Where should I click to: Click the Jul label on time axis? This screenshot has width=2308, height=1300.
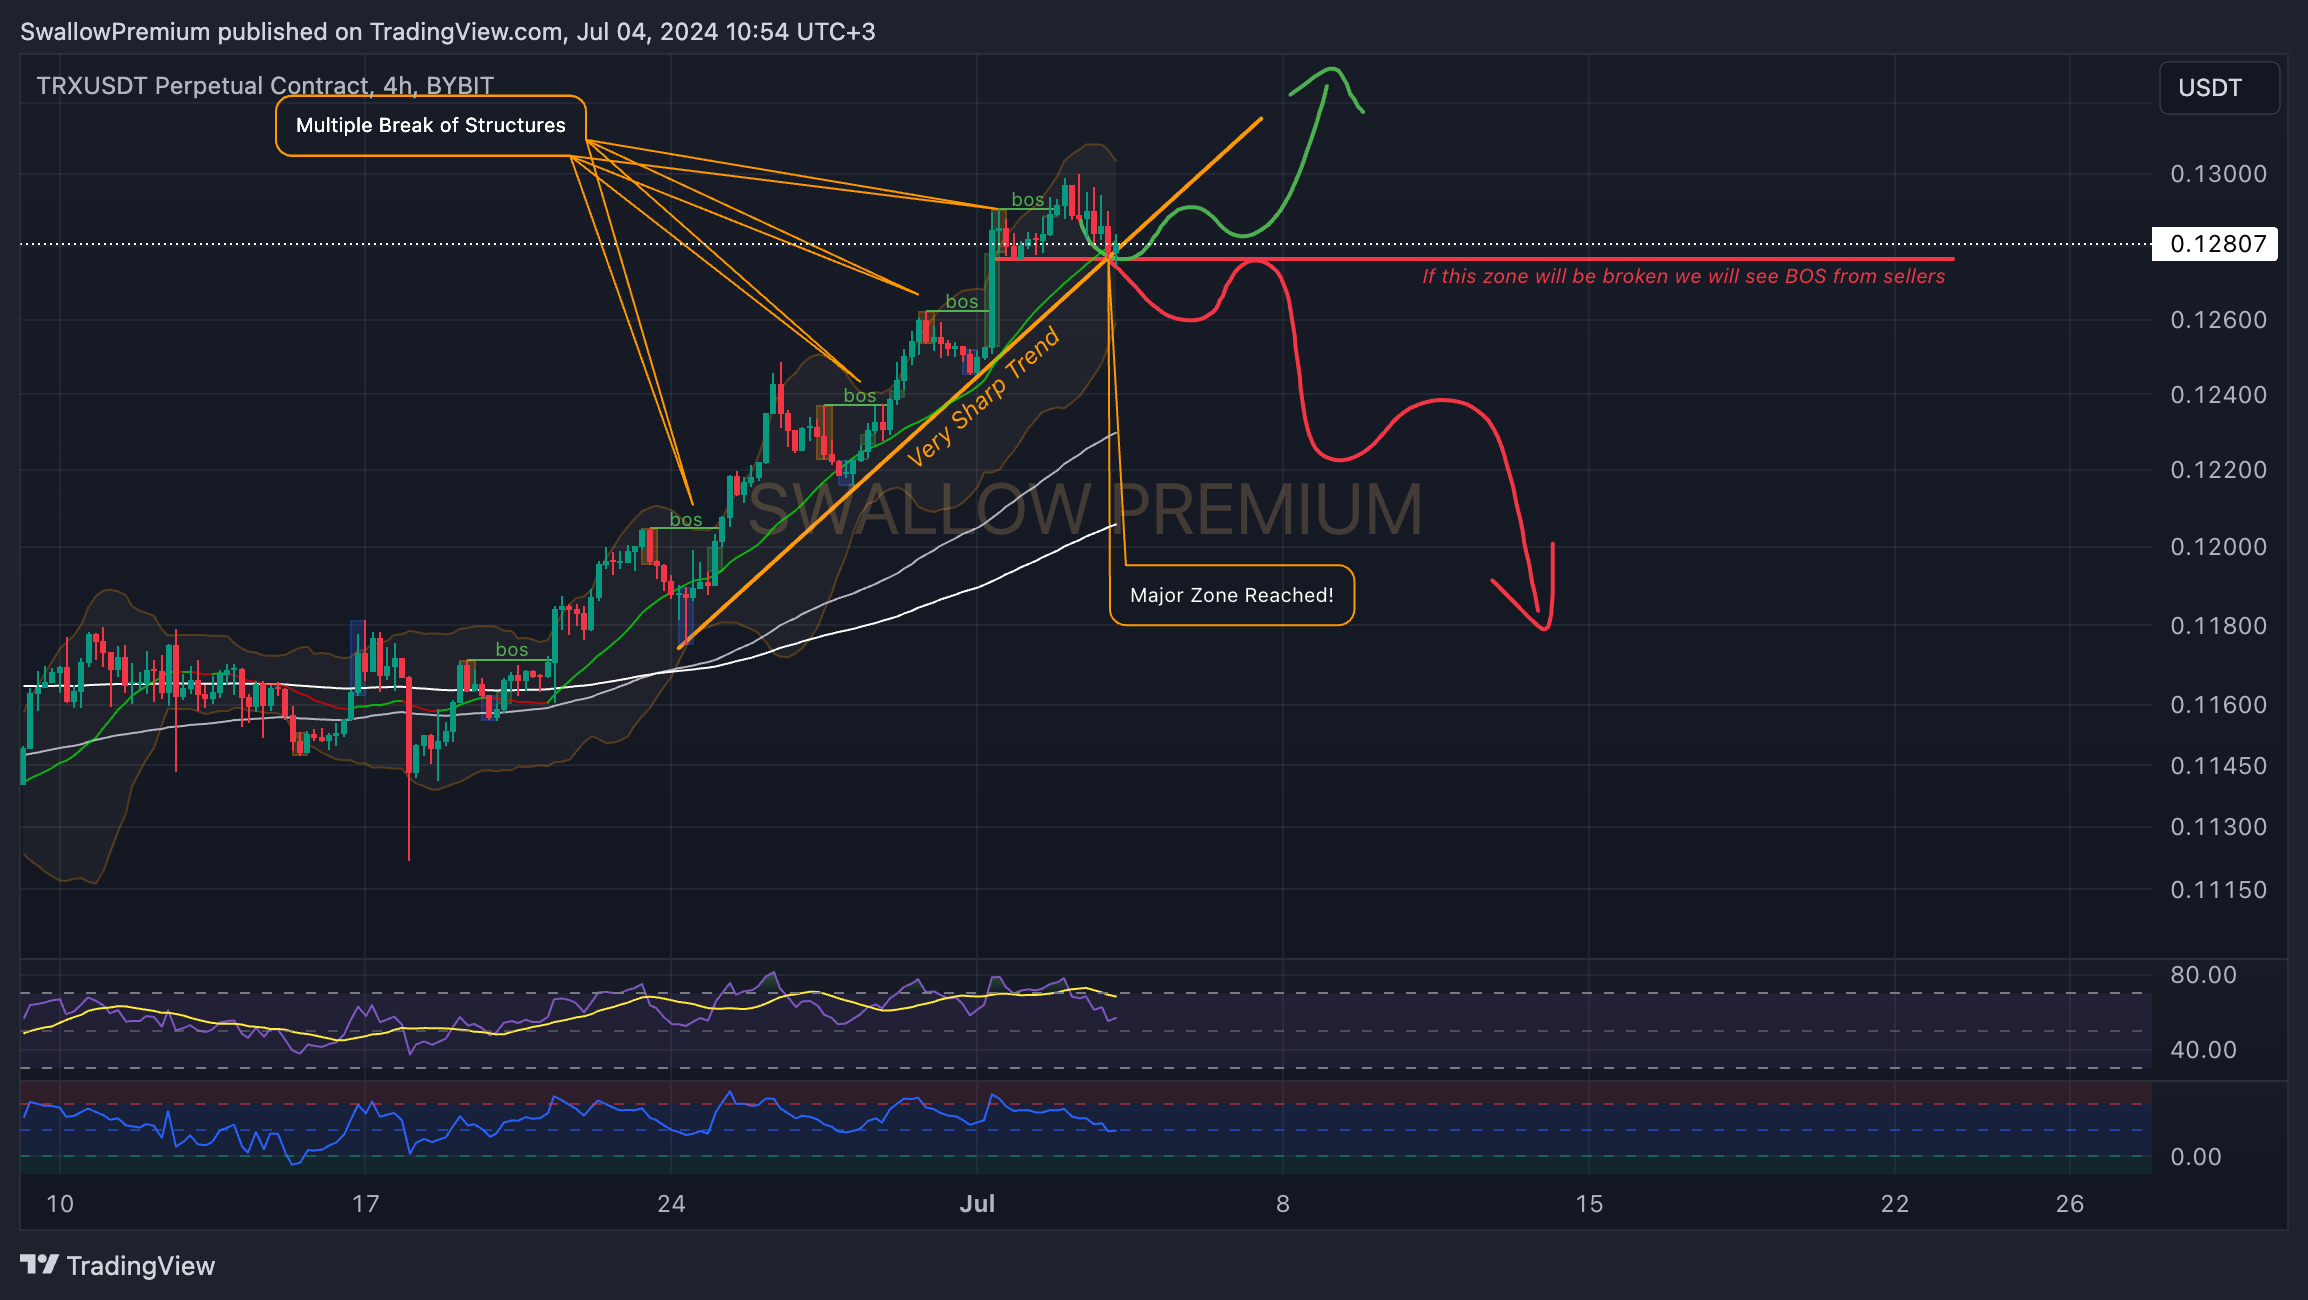click(977, 1204)
